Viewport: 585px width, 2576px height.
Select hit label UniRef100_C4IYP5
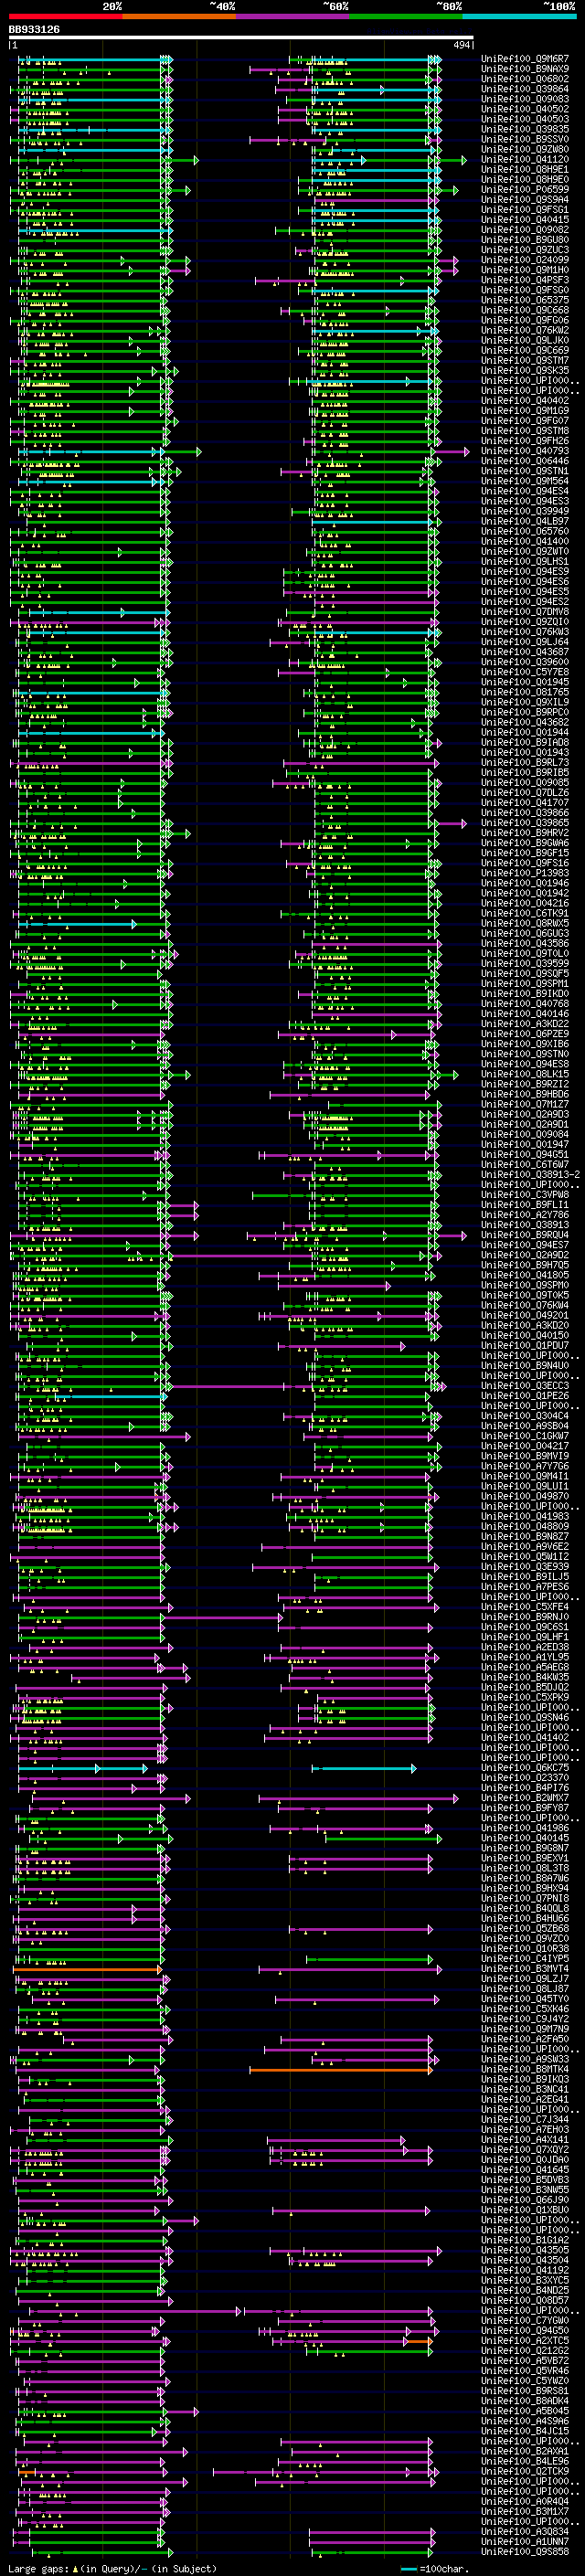(525, 1958)
